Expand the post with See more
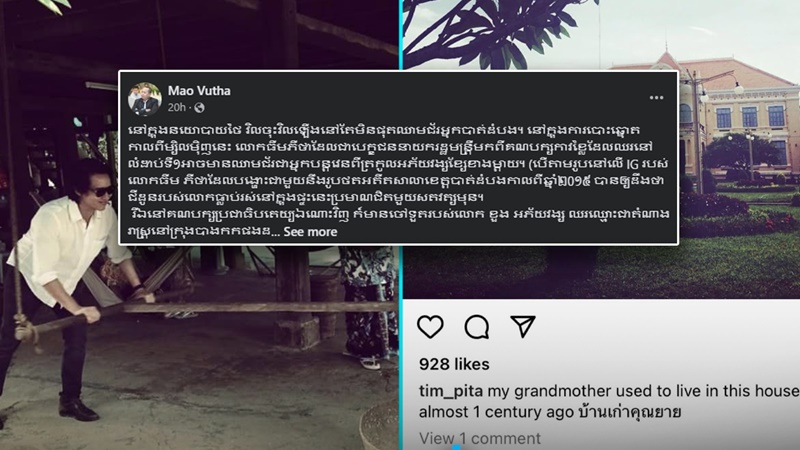The width and height of the screenshot is (800, 450). [310, 232]
